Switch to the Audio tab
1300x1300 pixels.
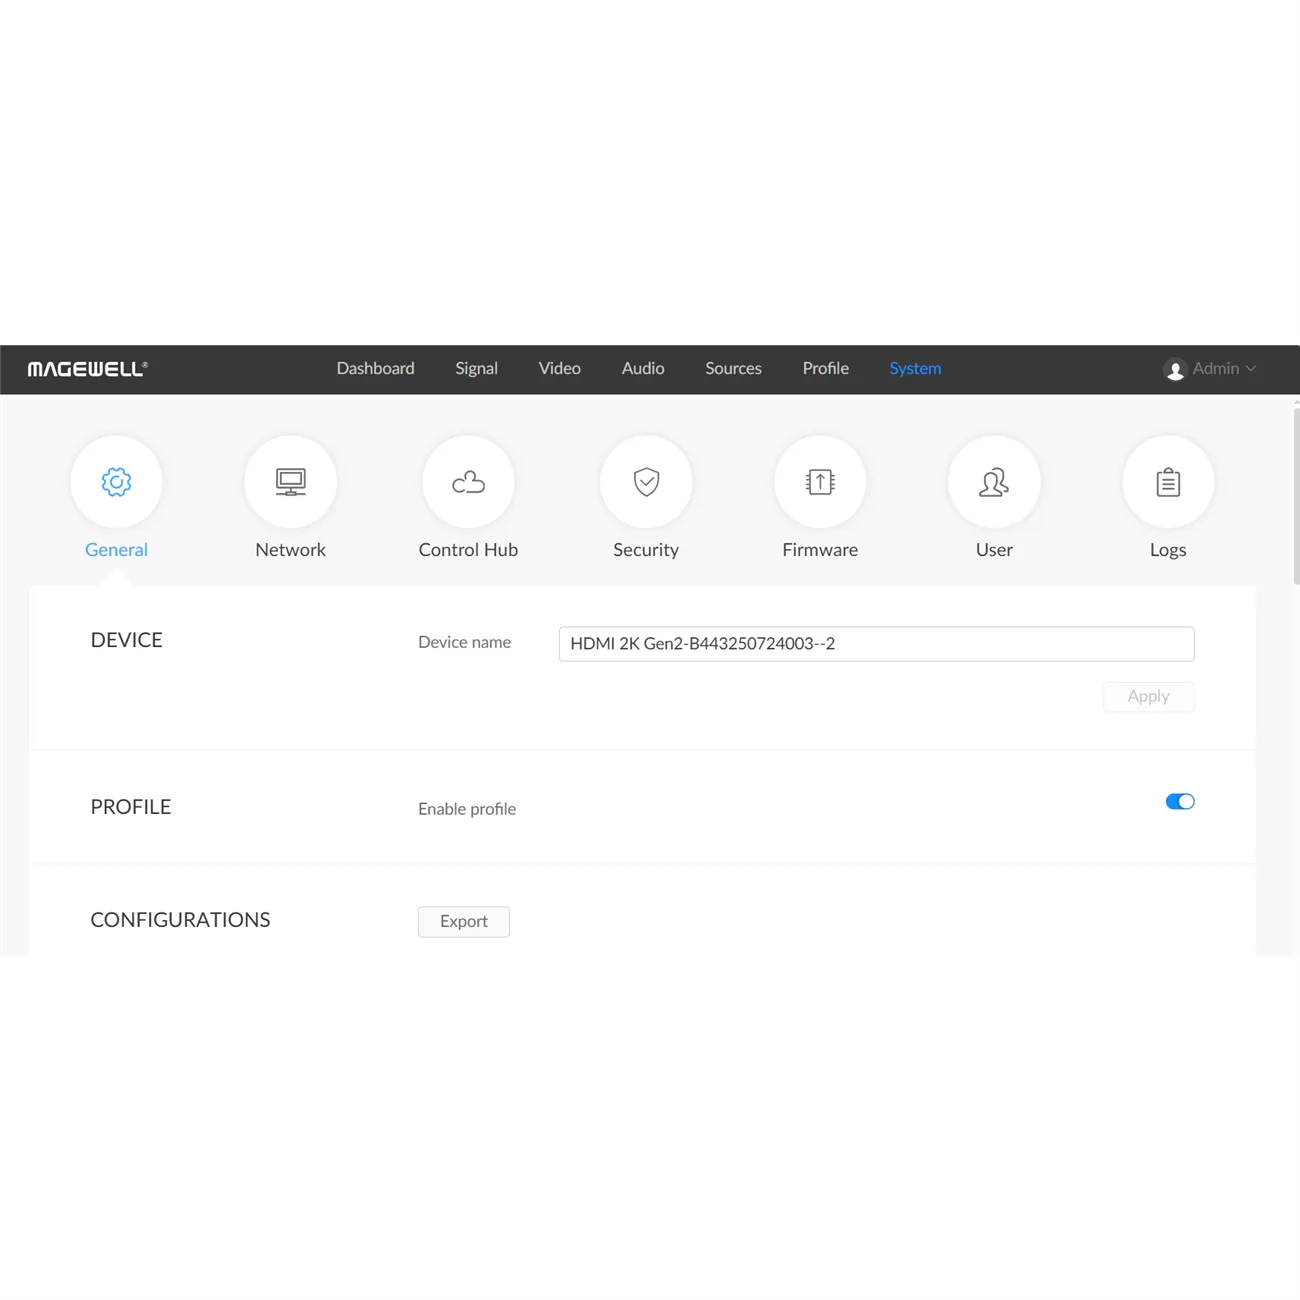point(643,368)
